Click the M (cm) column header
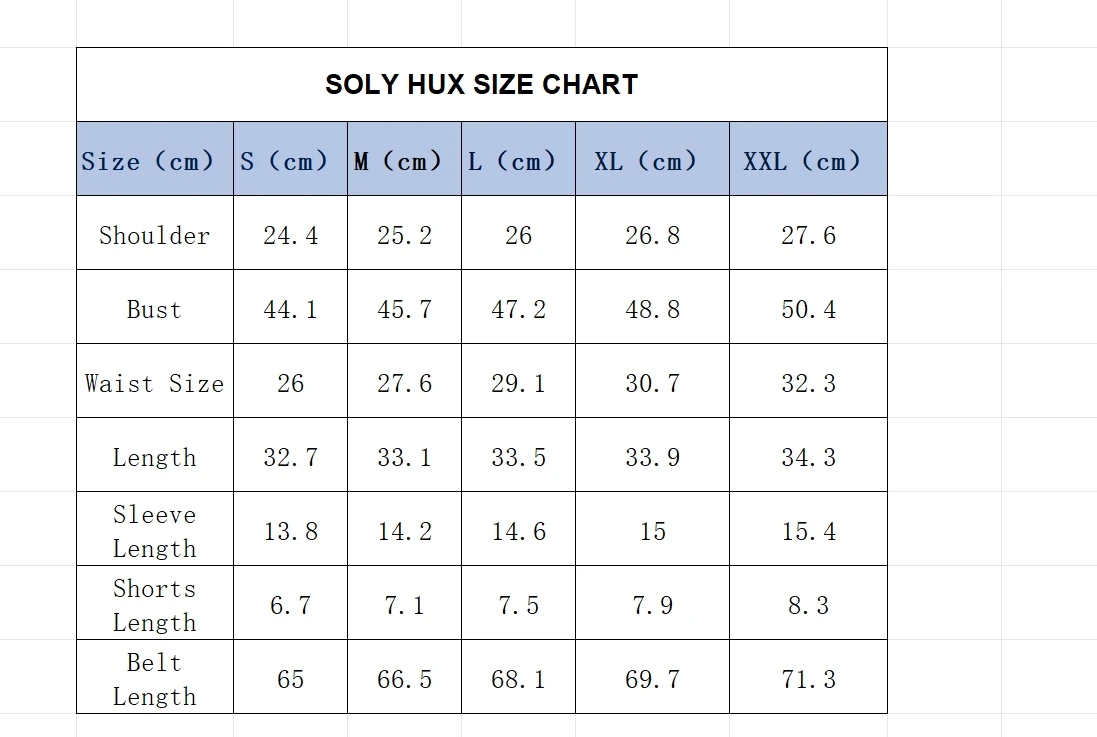This screenshot has width=1097, height=737. pyautogui.click(x=404, y=160)
